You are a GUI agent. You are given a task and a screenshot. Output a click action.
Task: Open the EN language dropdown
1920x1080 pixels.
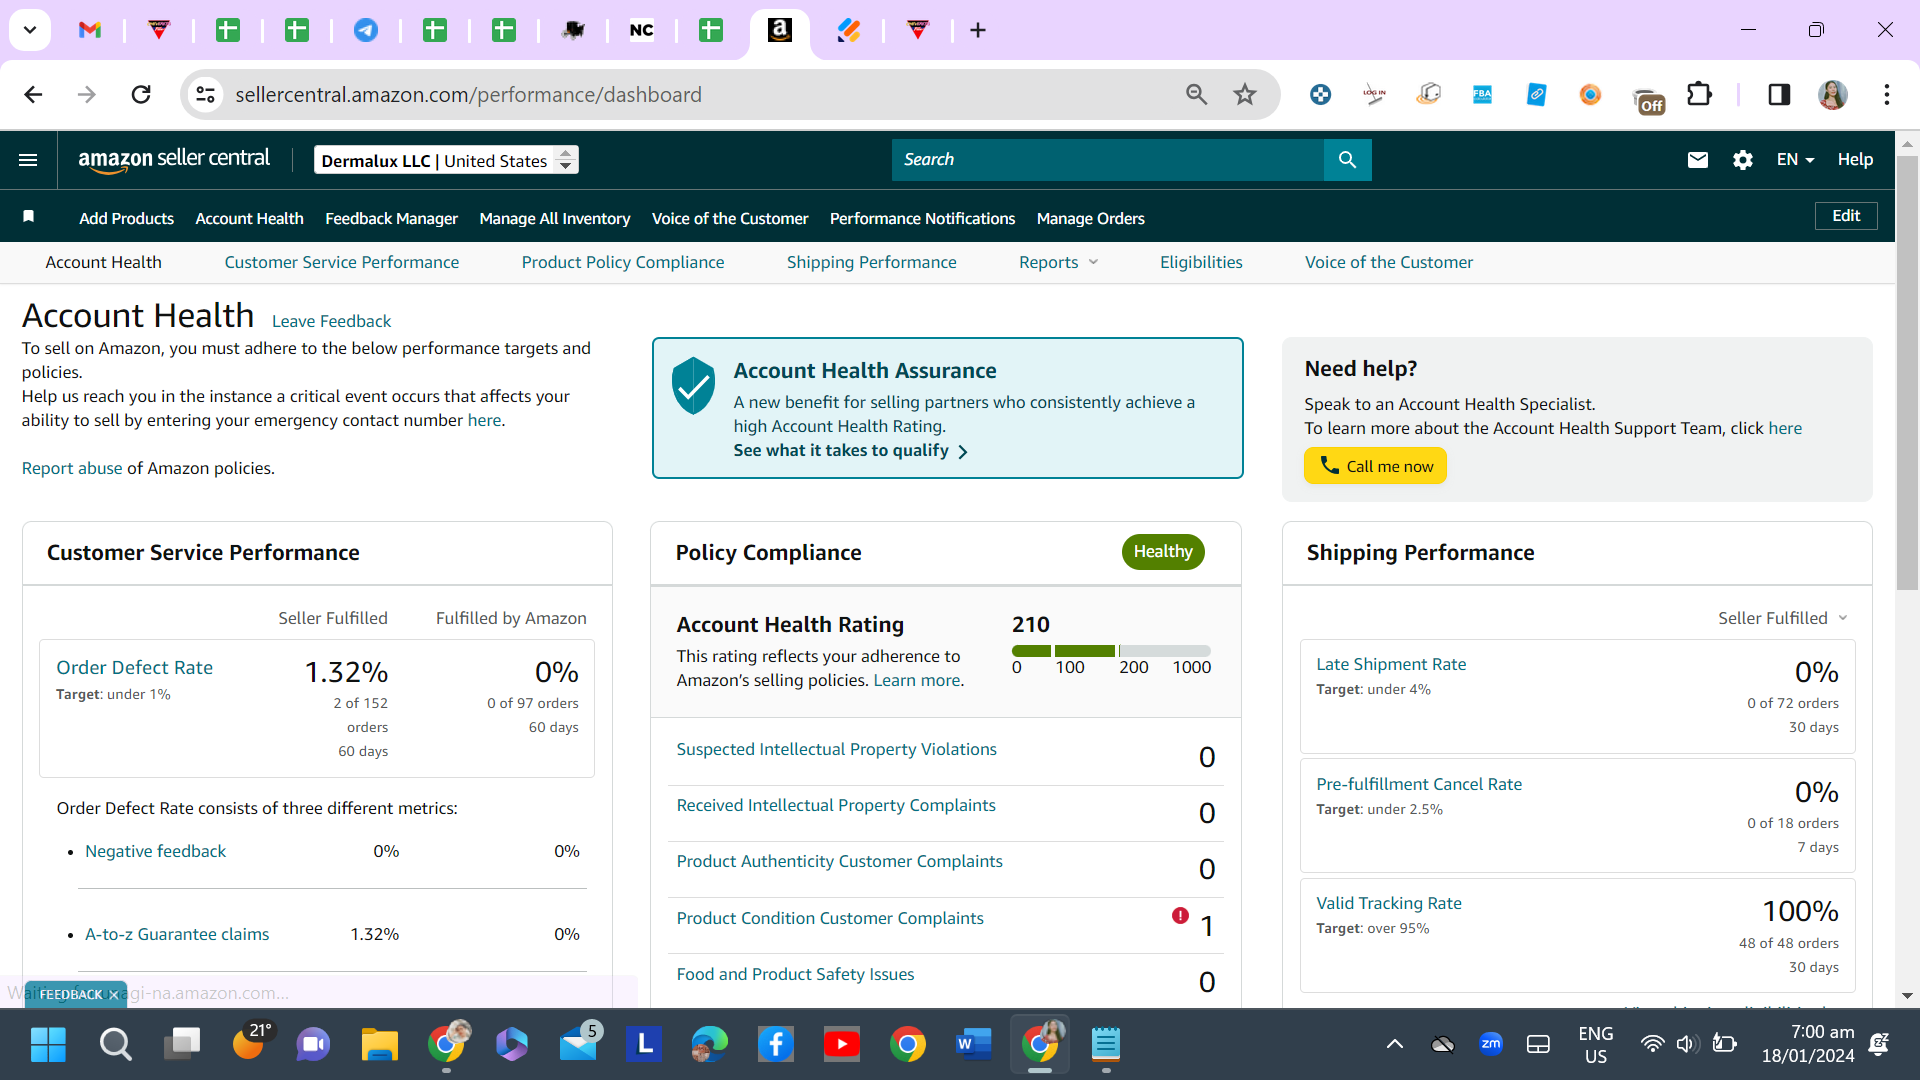click(x=1795, y=160)
